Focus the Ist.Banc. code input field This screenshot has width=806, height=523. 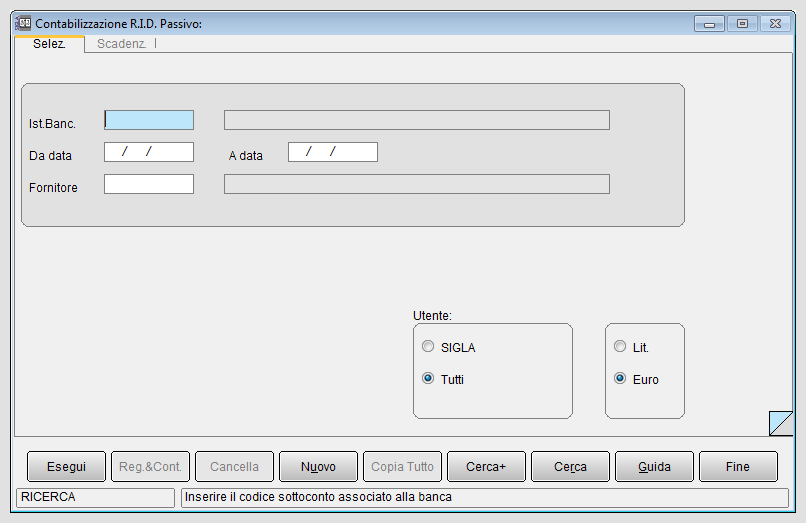point(149,120)
